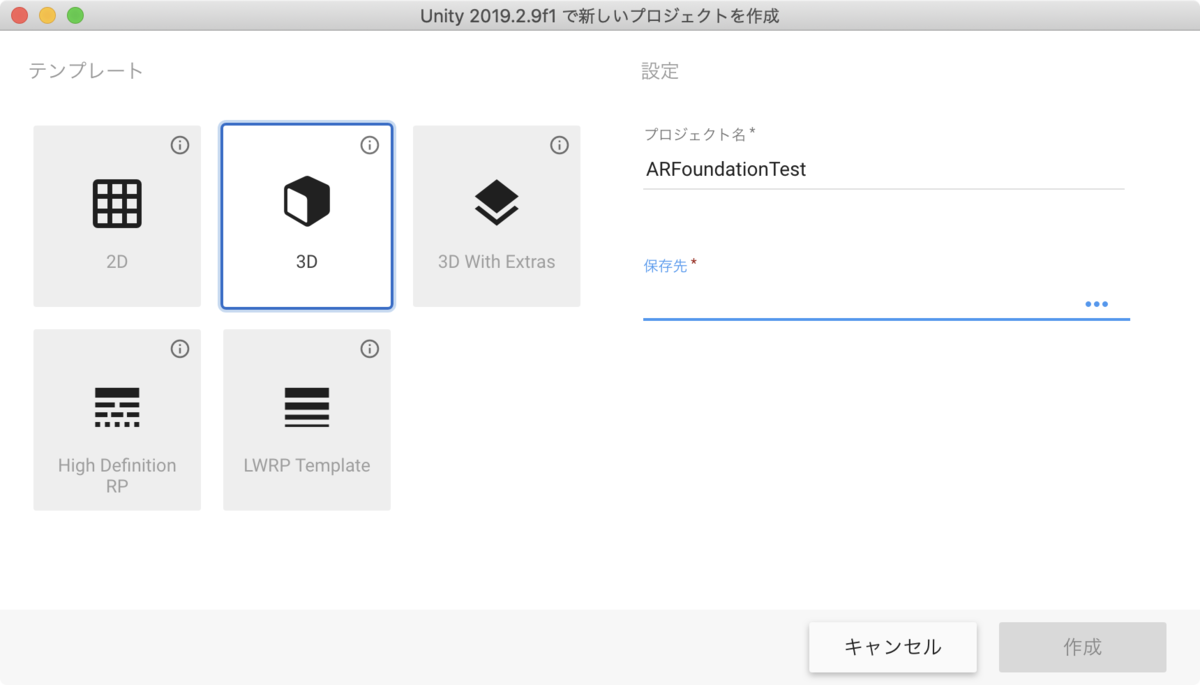Open info for the 3D With Extras template
The height and width of the screenshot is (685, 1200).
[559, 145]
